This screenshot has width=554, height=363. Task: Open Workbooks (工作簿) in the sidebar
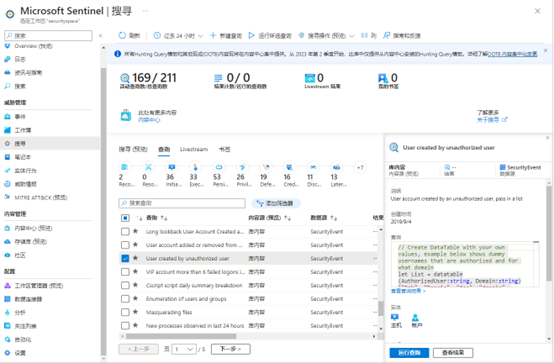18,130
